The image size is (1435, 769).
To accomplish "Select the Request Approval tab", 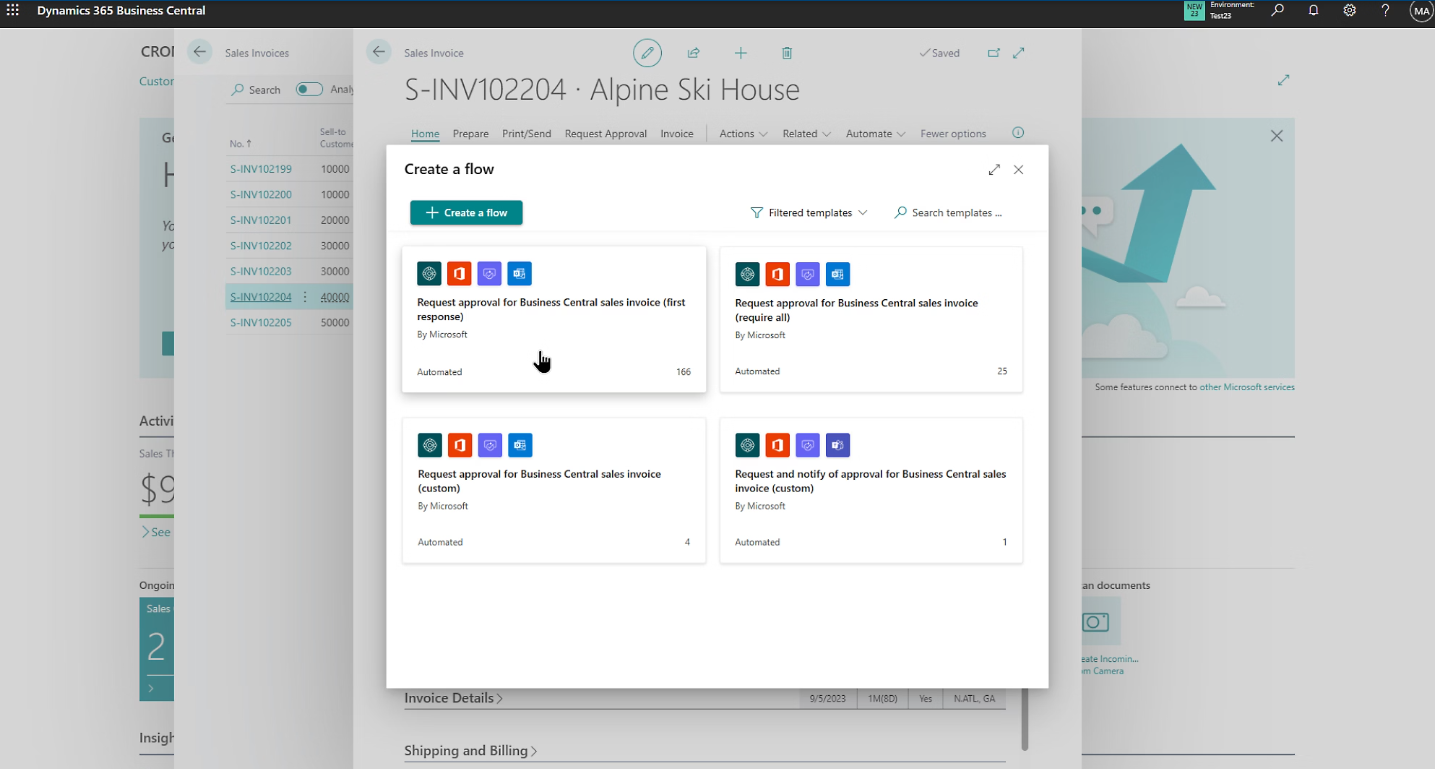I will click(605, 134).
